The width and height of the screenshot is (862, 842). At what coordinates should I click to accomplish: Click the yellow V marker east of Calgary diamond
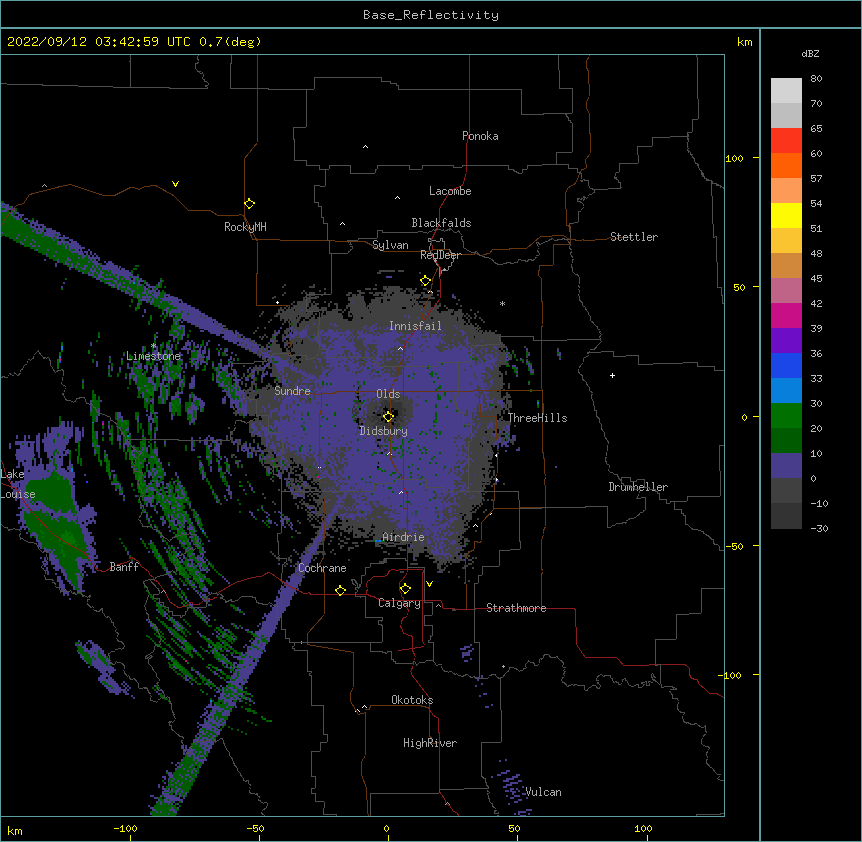click(429, 584)
